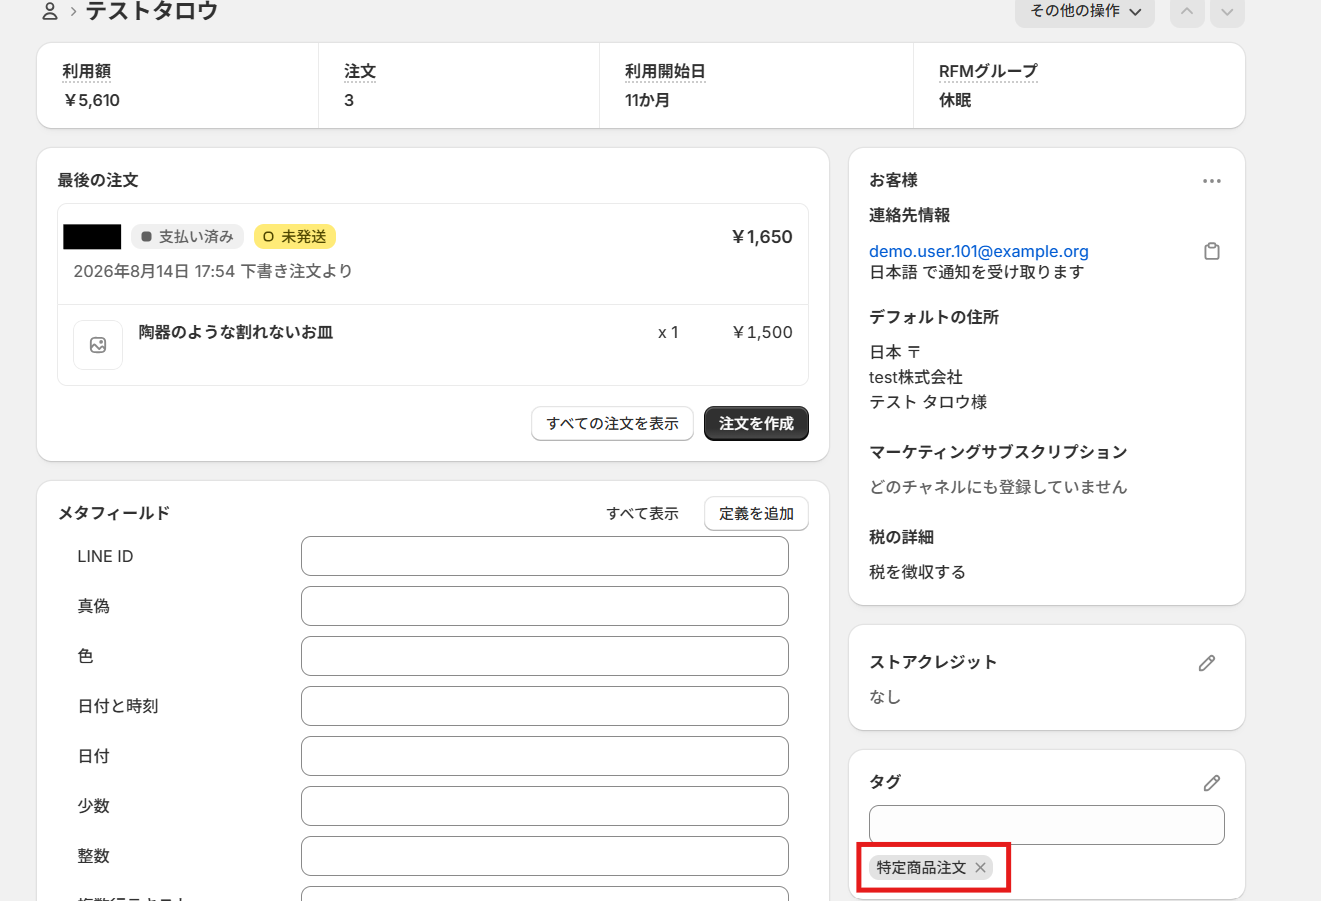Screen dimensions: 1321x901
Task: Go to next customer with down chevron
Action: (x=1227, y=12)
